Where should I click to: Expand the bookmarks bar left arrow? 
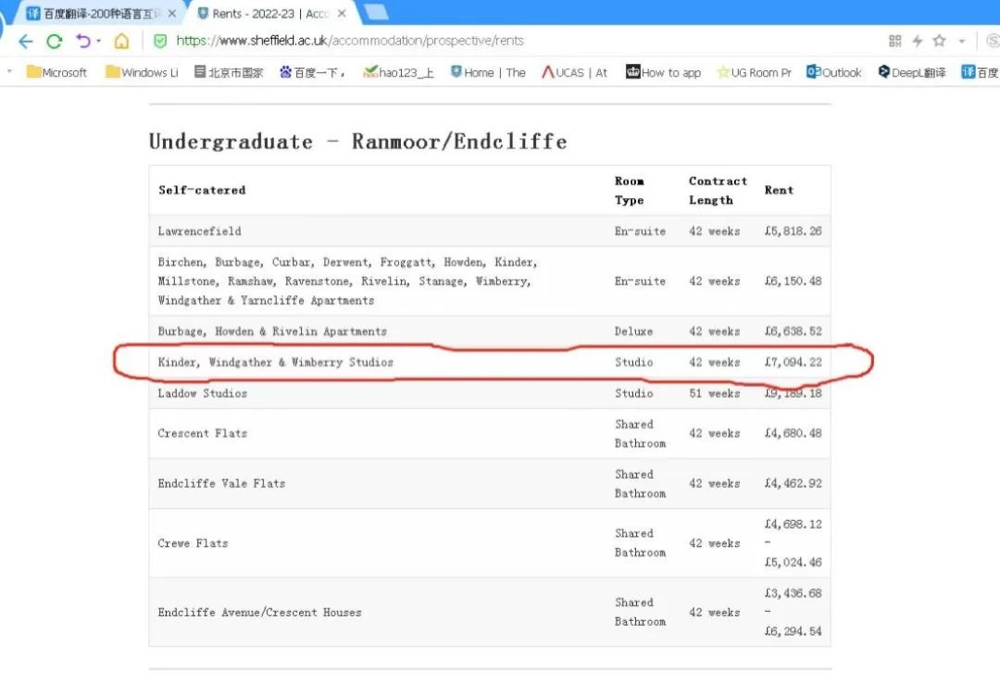coord(10,72)
